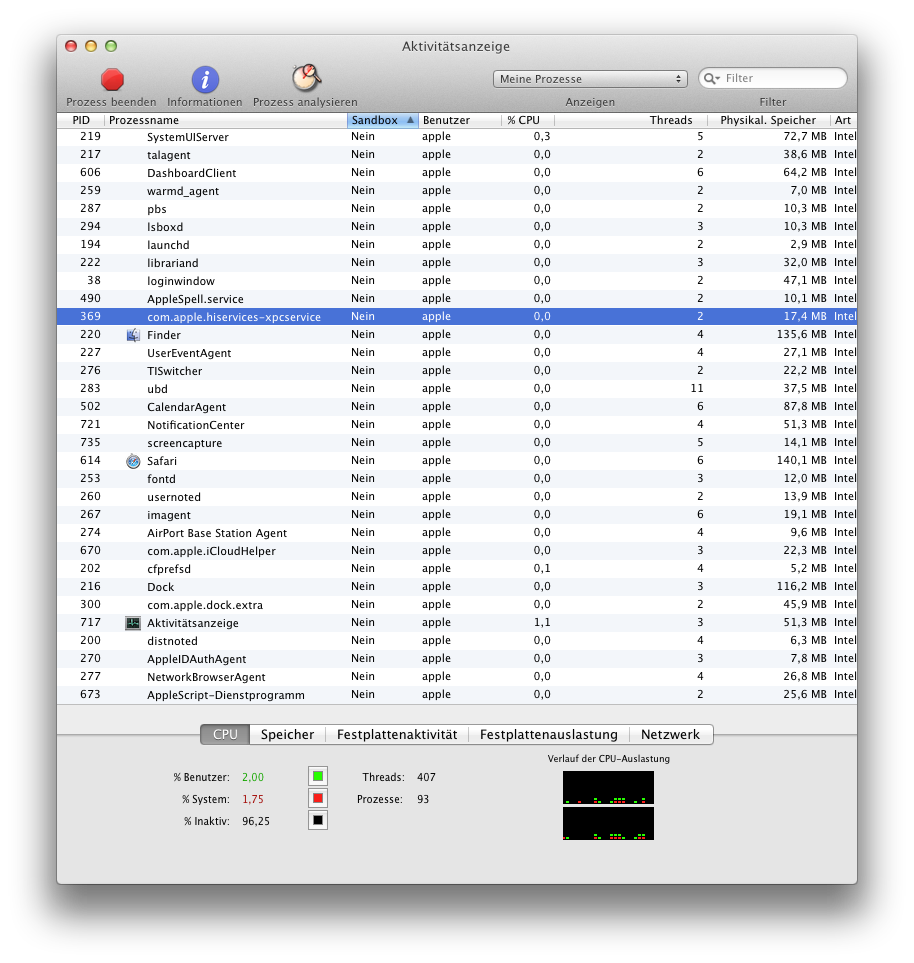Sort by the Benutzer column header

[460, 120]
